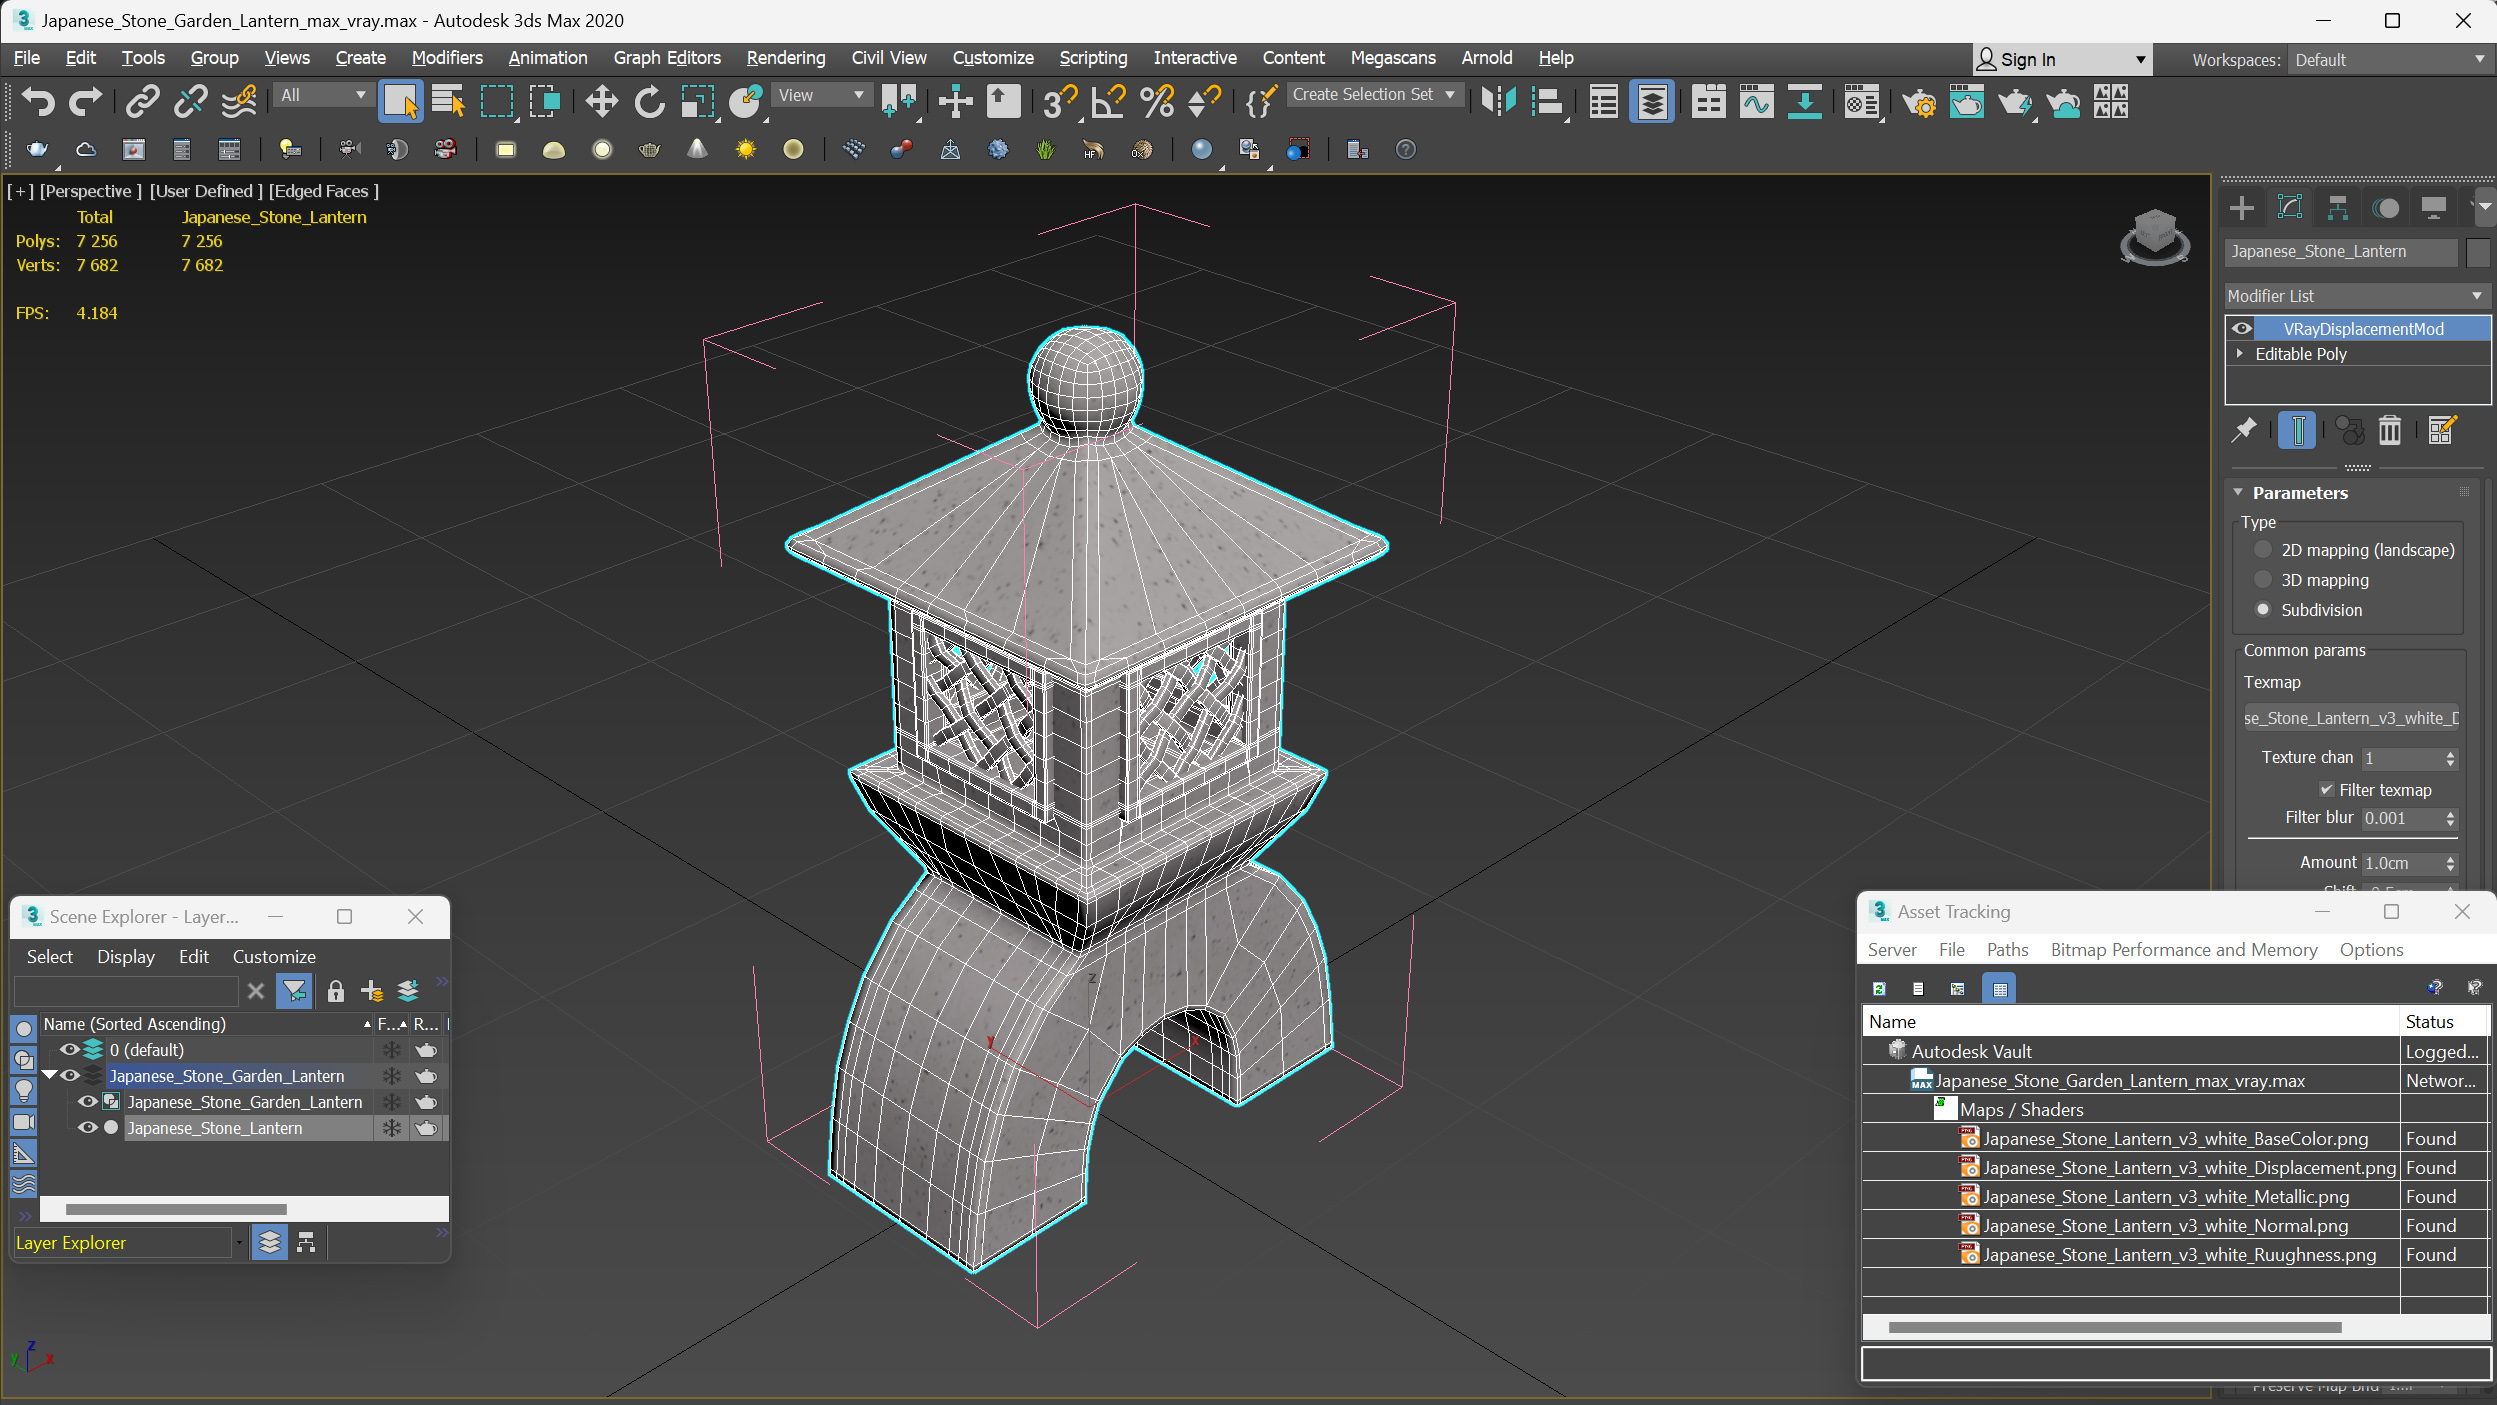Open the Modifier List dropdown
Screen dimensions: 2497x1405
(x=2356, y=296)
